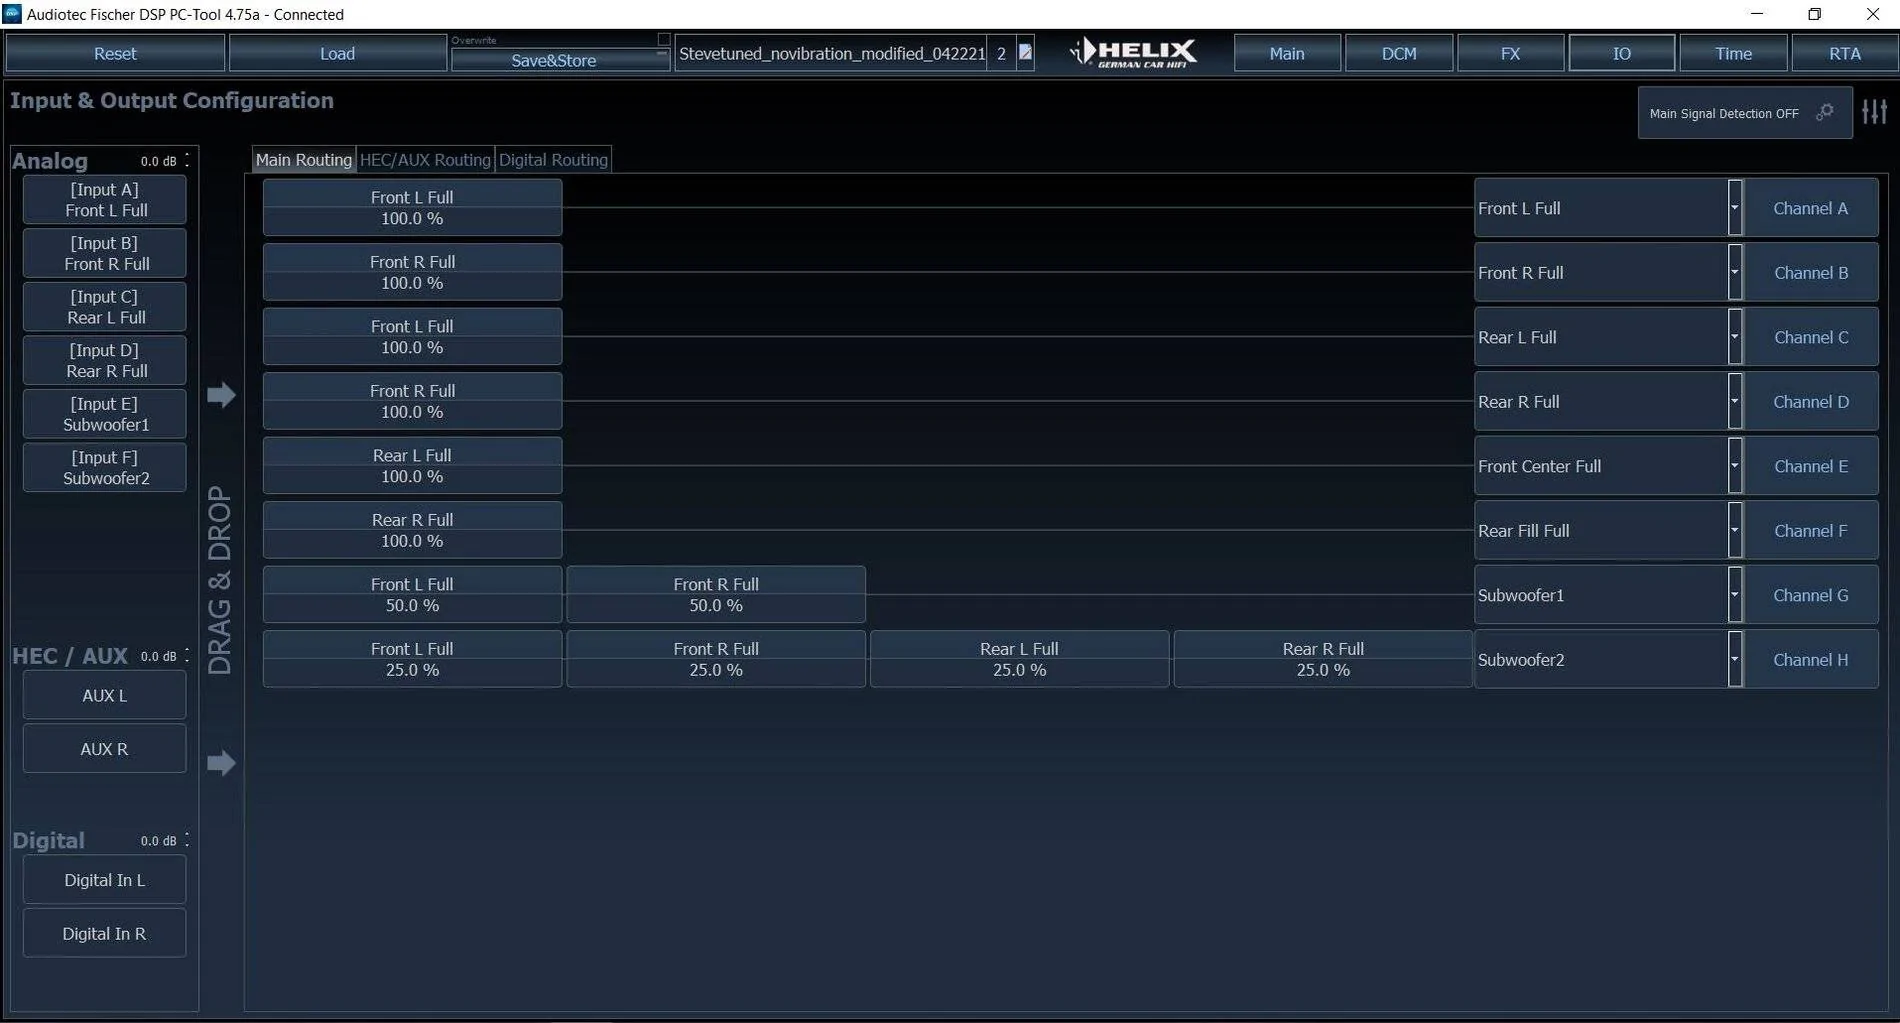Click the preset name field

pyautogui.click(x=831, y=53)
